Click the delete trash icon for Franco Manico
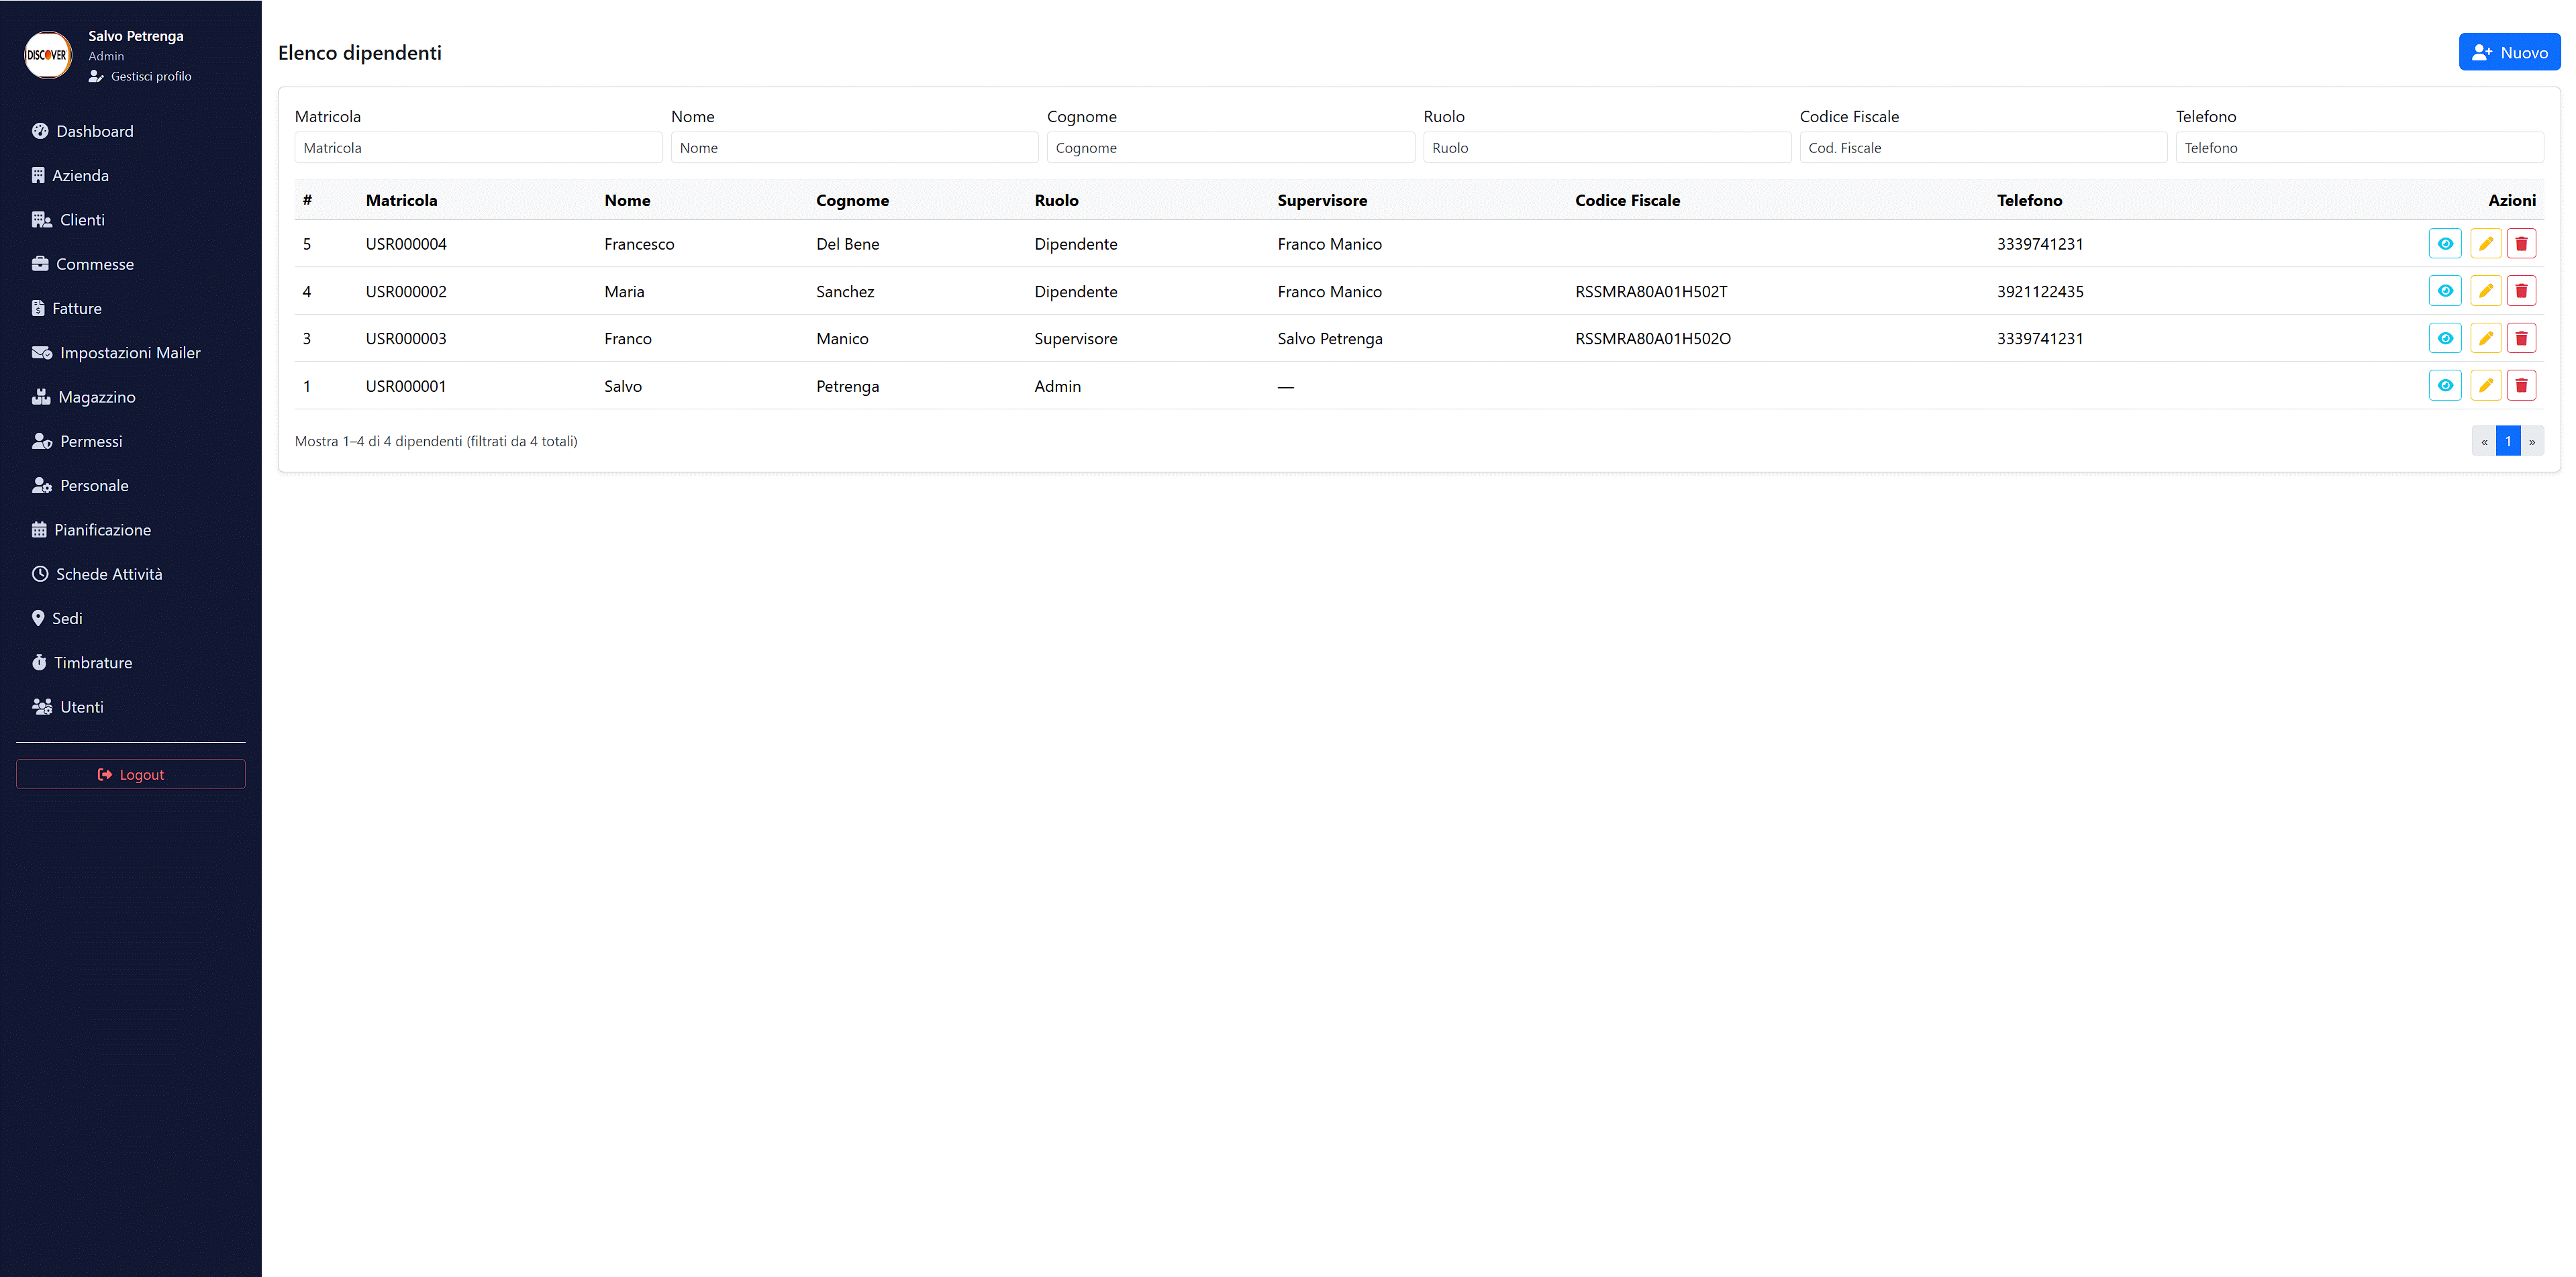The height and width of the screenshot is (1277, 2576). click(2521, 338)
